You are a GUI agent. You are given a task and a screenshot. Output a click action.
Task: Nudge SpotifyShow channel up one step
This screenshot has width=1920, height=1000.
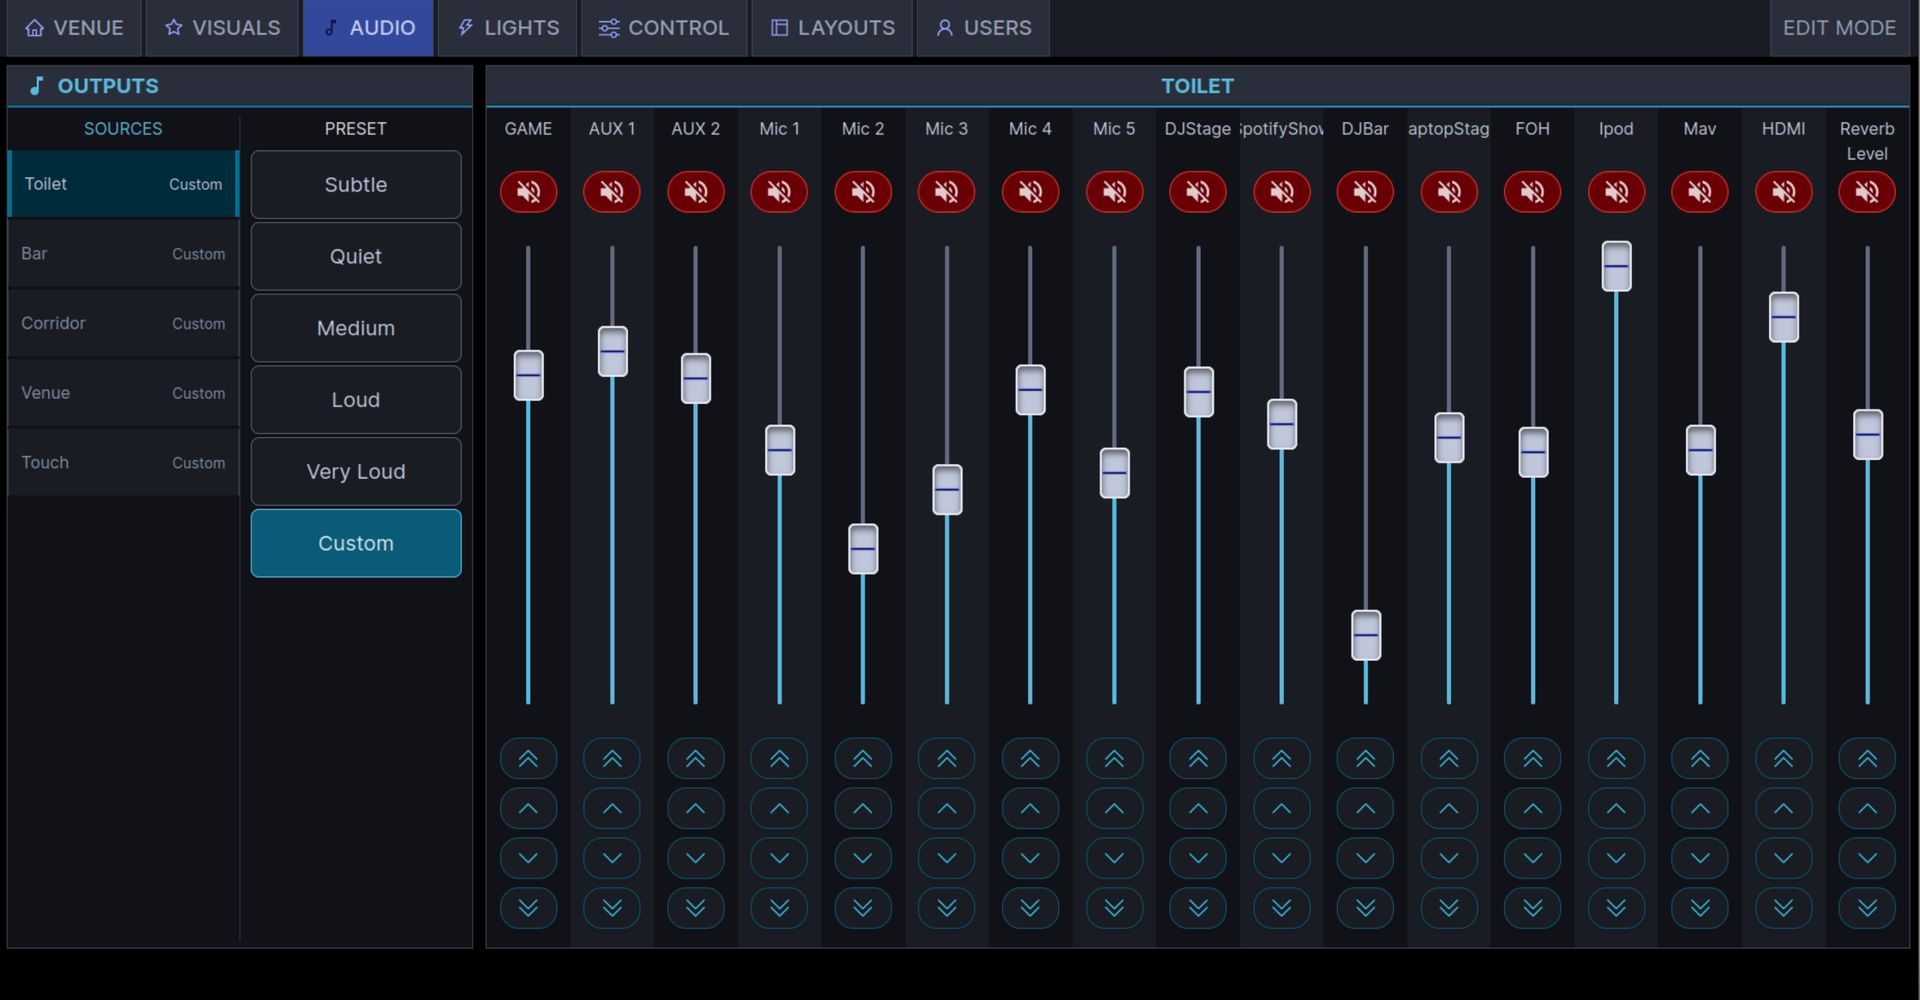1281,808
